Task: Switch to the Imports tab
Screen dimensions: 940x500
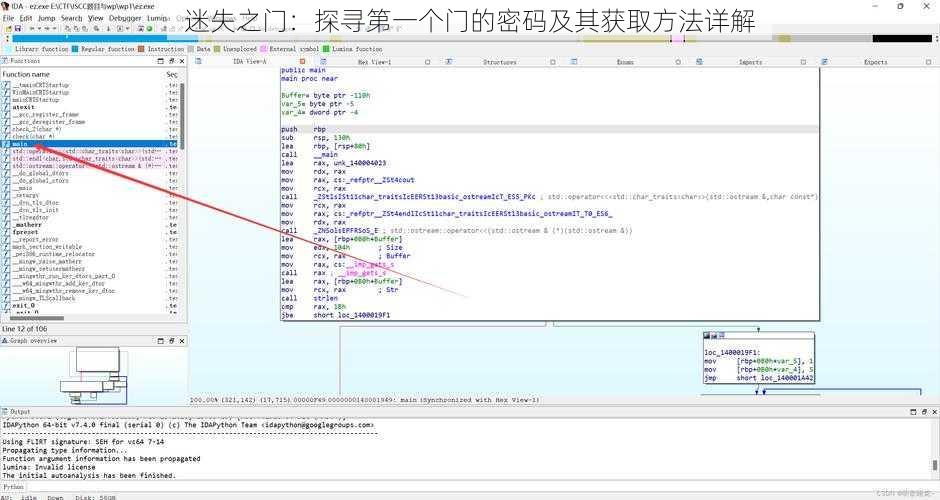Action: [751, 62]
